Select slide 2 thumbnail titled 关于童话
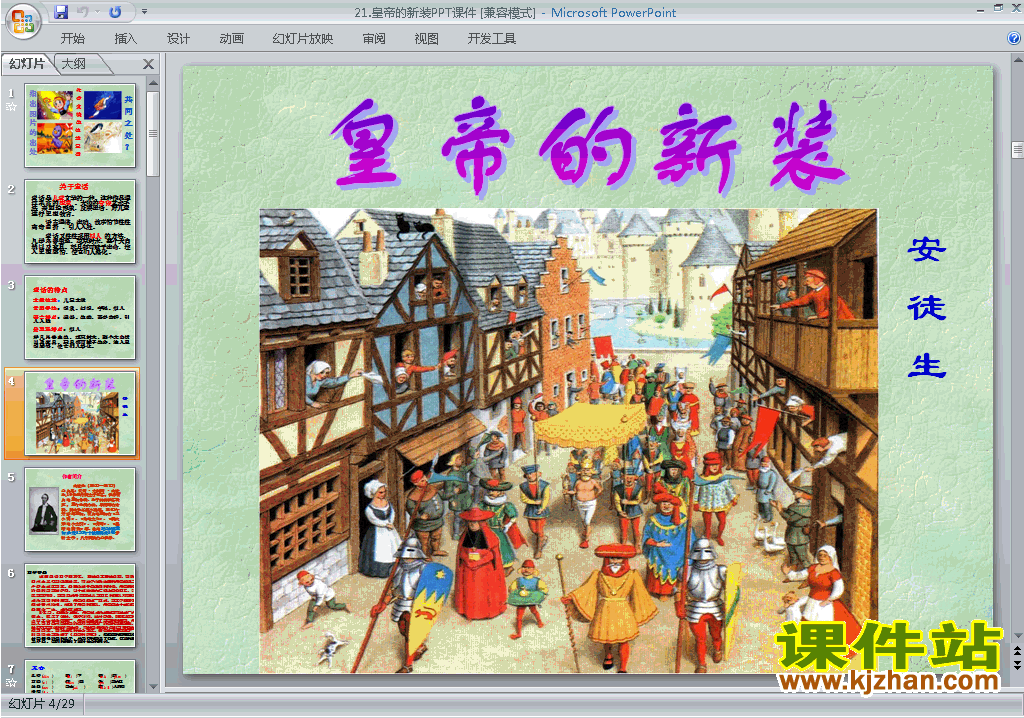 pos(80,221)
